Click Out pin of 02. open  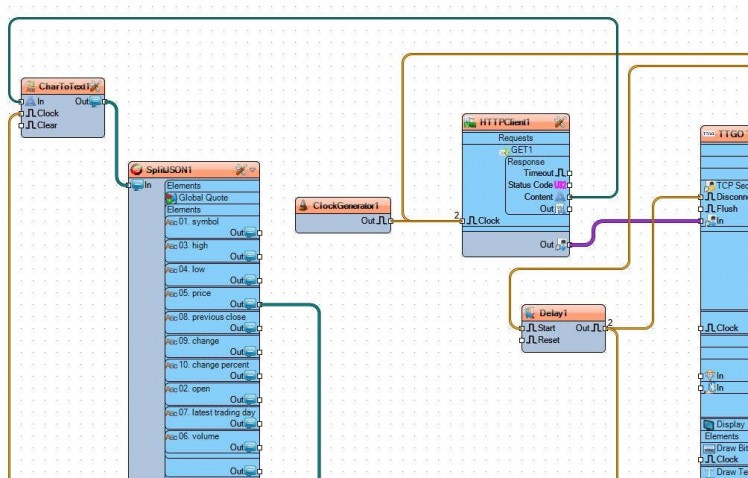point(260,400)
